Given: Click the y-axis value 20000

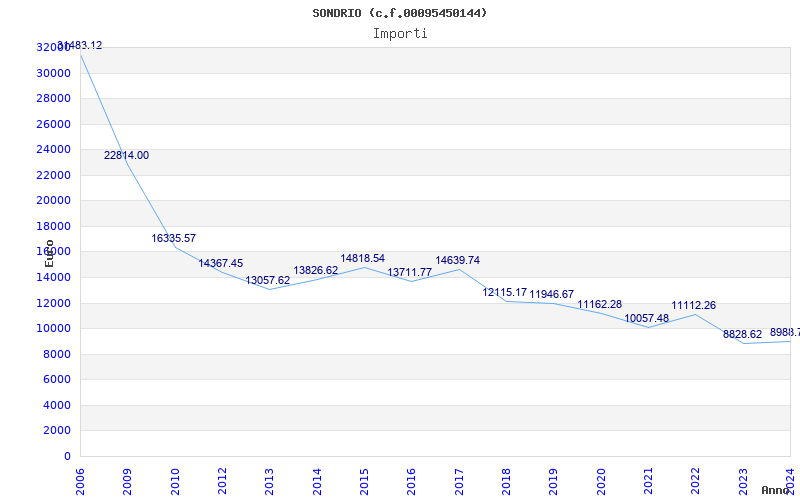Looking at the screenshot, I should (54, 201).
